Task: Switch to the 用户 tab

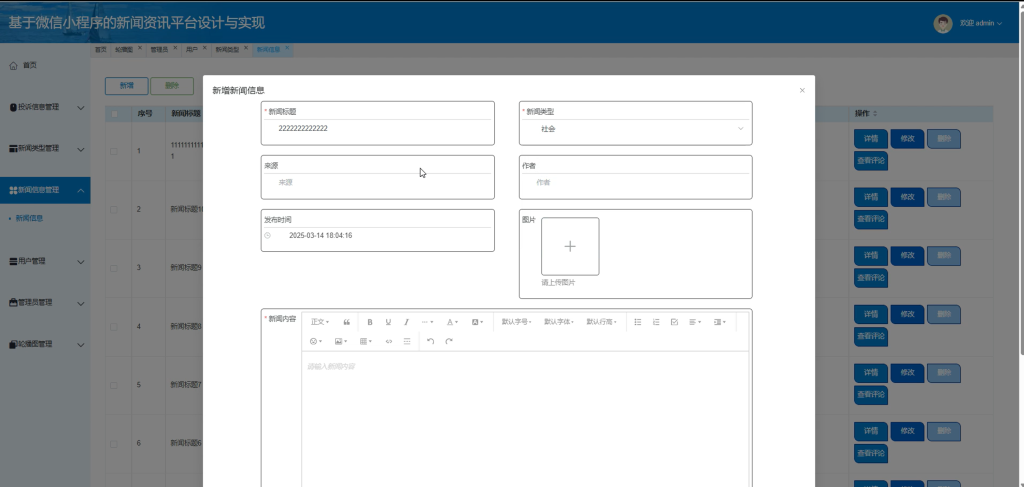Action: tap(191, 50)
